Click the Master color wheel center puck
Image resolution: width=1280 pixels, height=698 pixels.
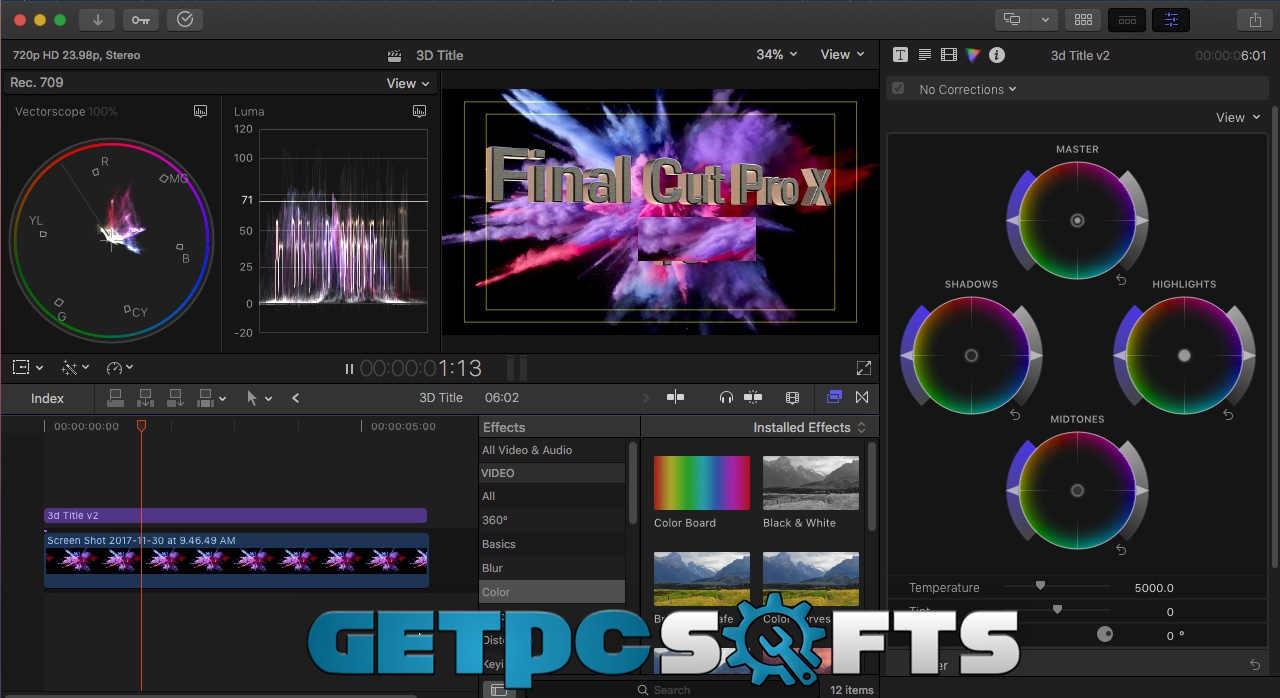pyautogui.click(x=1077, y=220)
